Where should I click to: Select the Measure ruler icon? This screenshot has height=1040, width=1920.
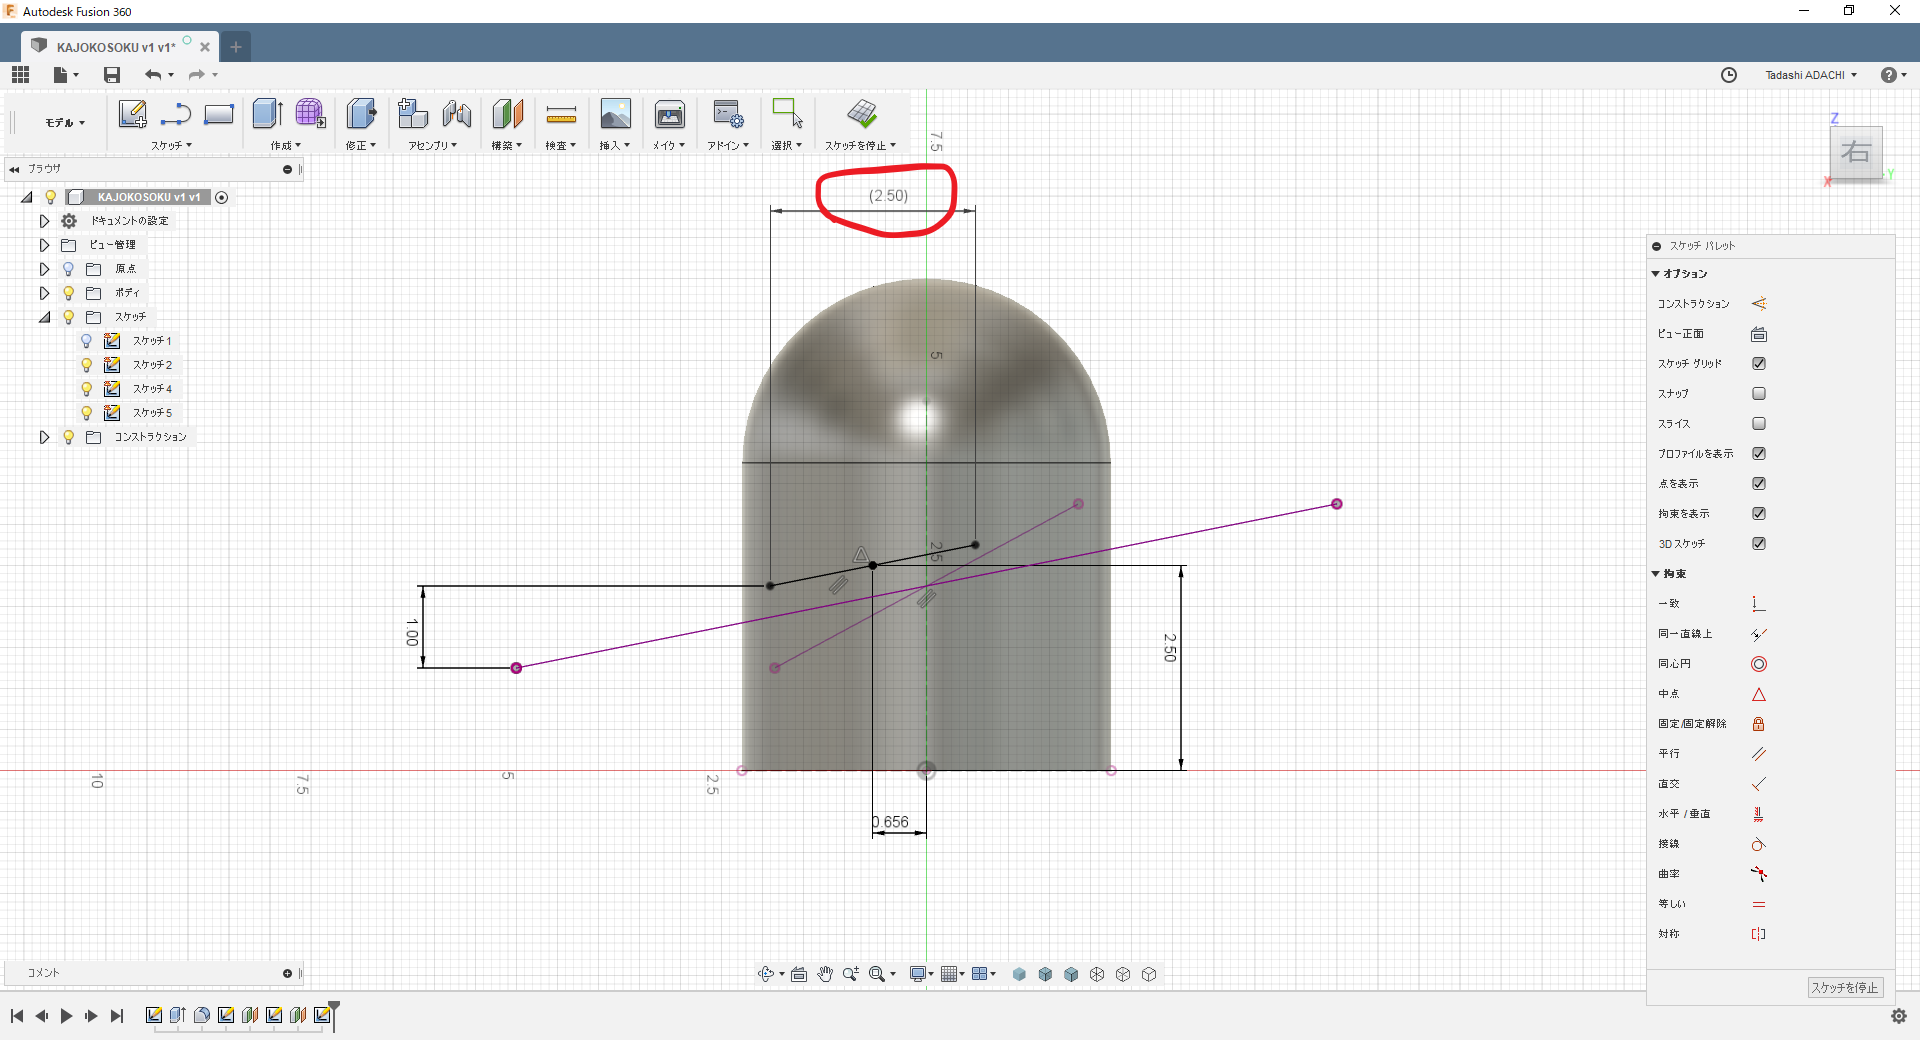[562, 115]
